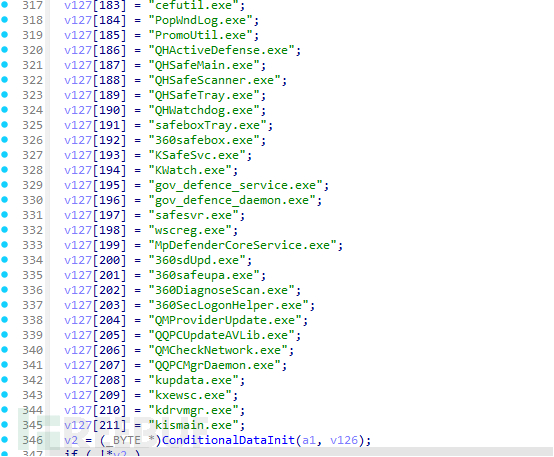This screenshot has width=554, height=457.
Task: Select string "MpDefenderCoreService.exe"
Action: 242,245
